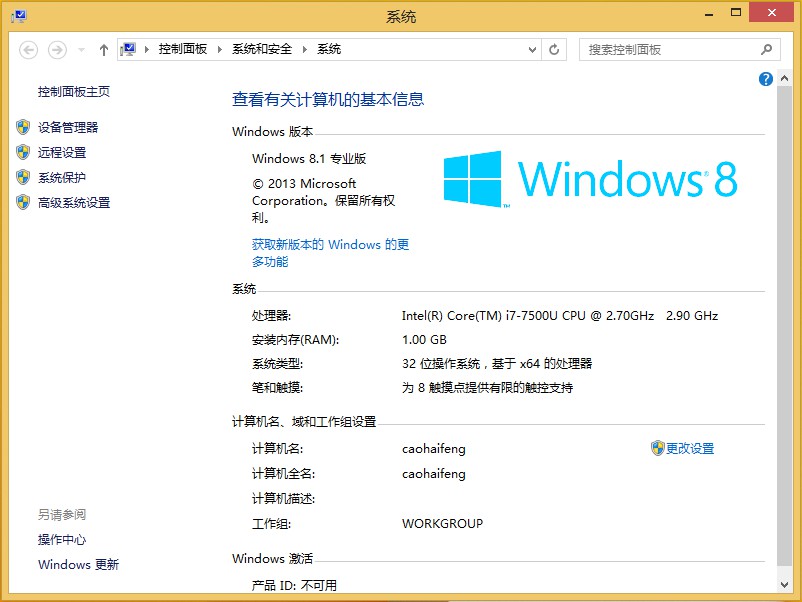Click the Back navigation arrow
The width and height of the screenshot is (802, 602).
(29, 50)
